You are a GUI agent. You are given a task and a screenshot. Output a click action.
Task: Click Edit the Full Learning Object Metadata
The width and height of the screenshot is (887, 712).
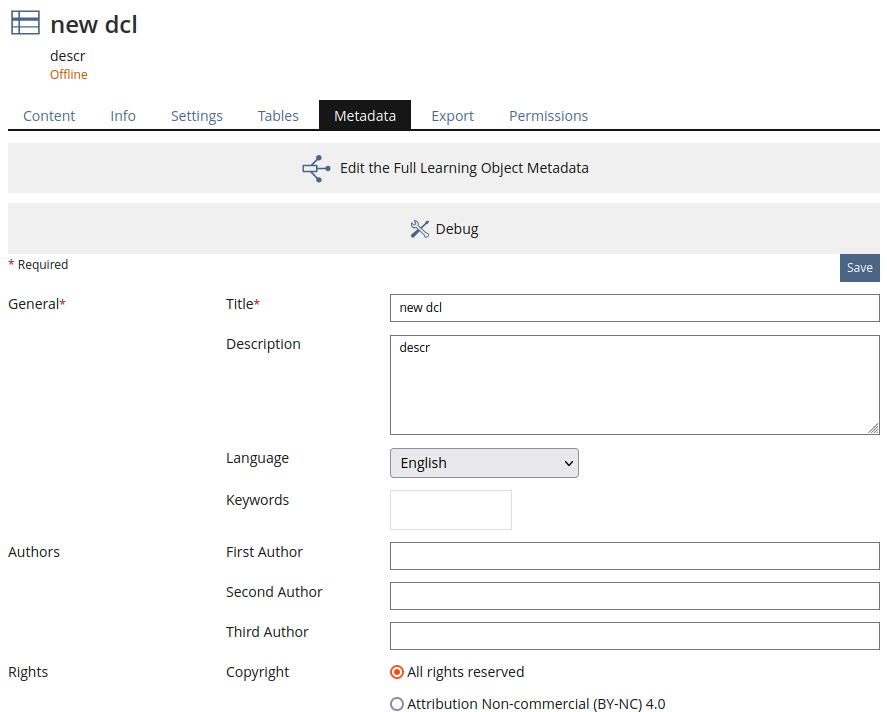(x=464, y=168)
